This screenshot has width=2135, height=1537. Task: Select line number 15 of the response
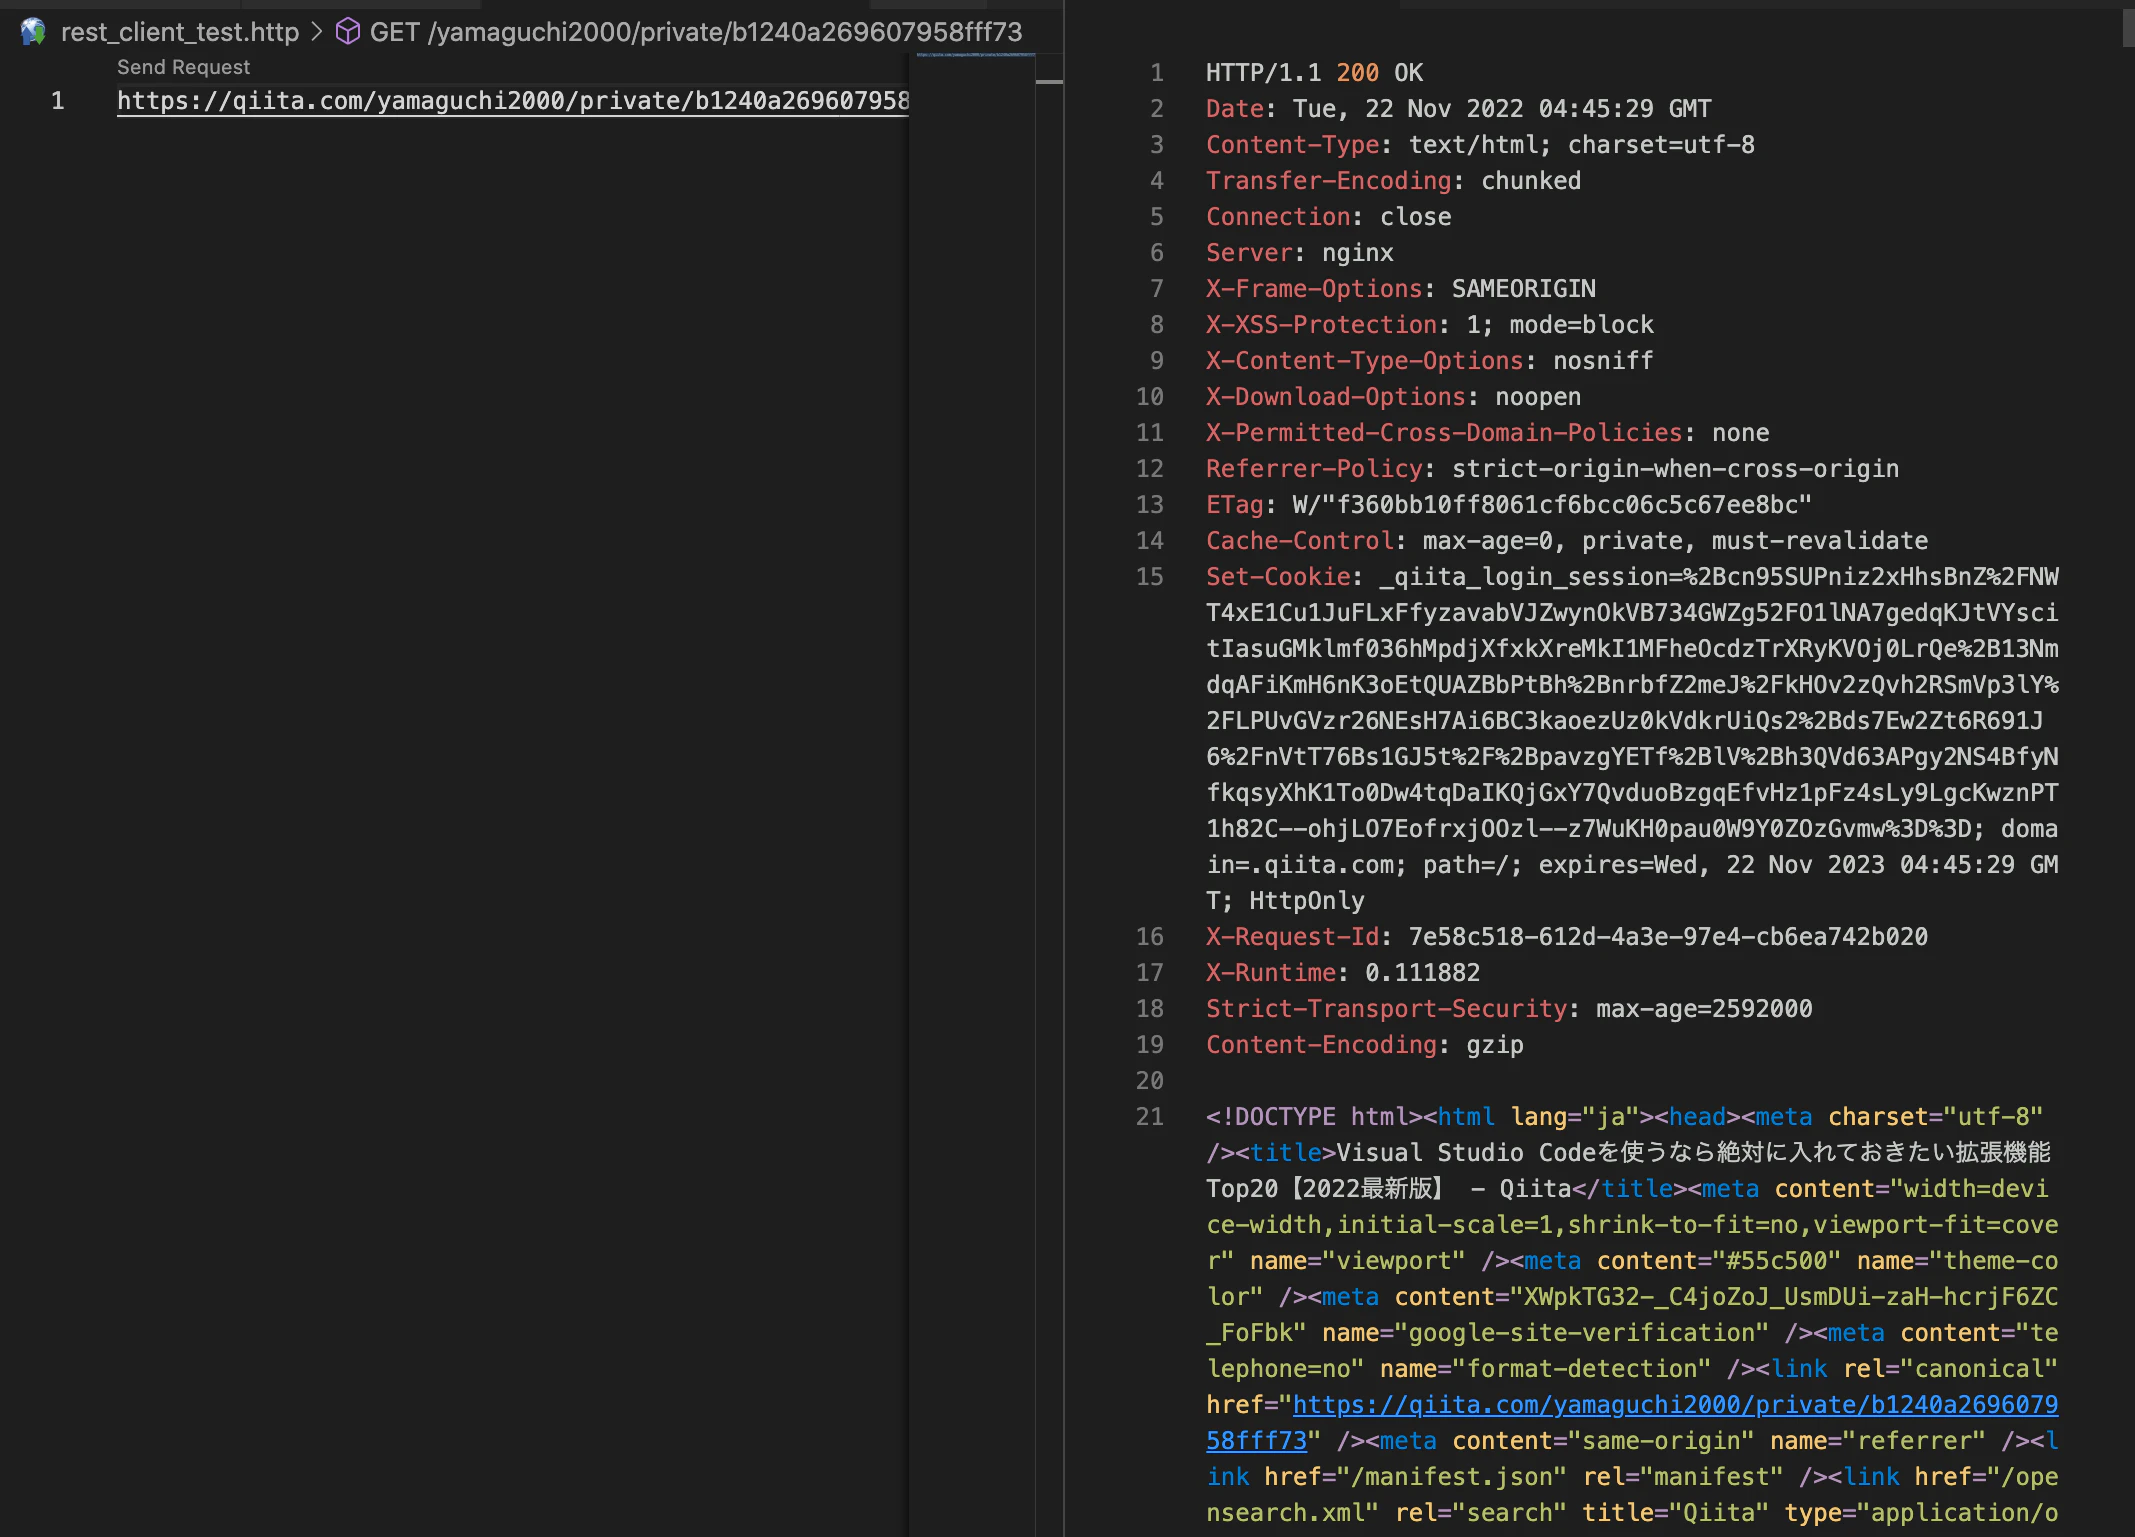1149,577
